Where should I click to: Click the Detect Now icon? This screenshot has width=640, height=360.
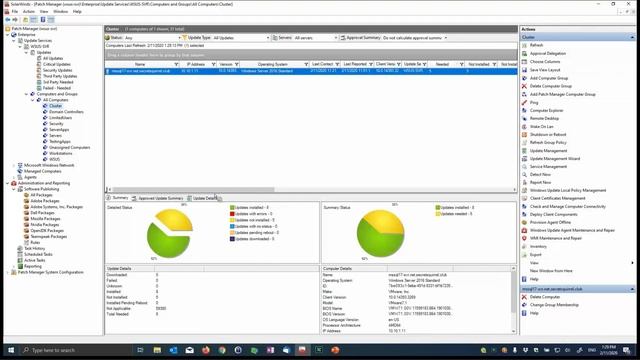click(x=524, y=174)
